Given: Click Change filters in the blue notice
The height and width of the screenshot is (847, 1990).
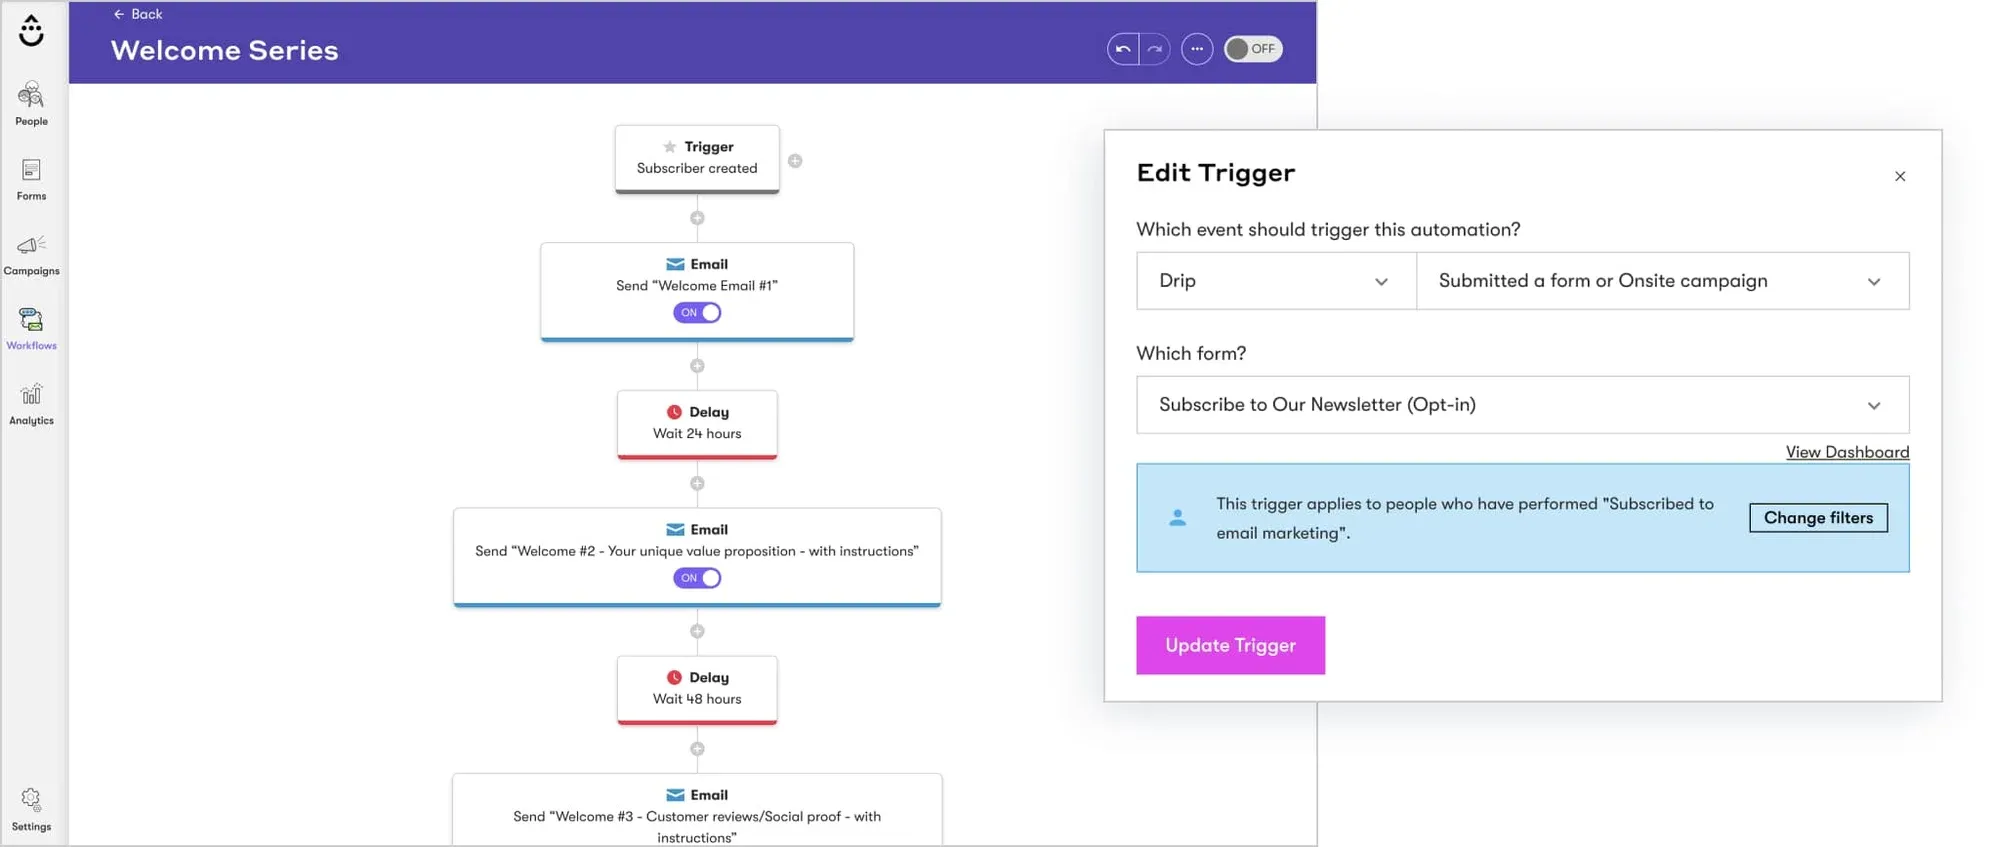Looking at the screenshot, I should [x=1817, y=518].
